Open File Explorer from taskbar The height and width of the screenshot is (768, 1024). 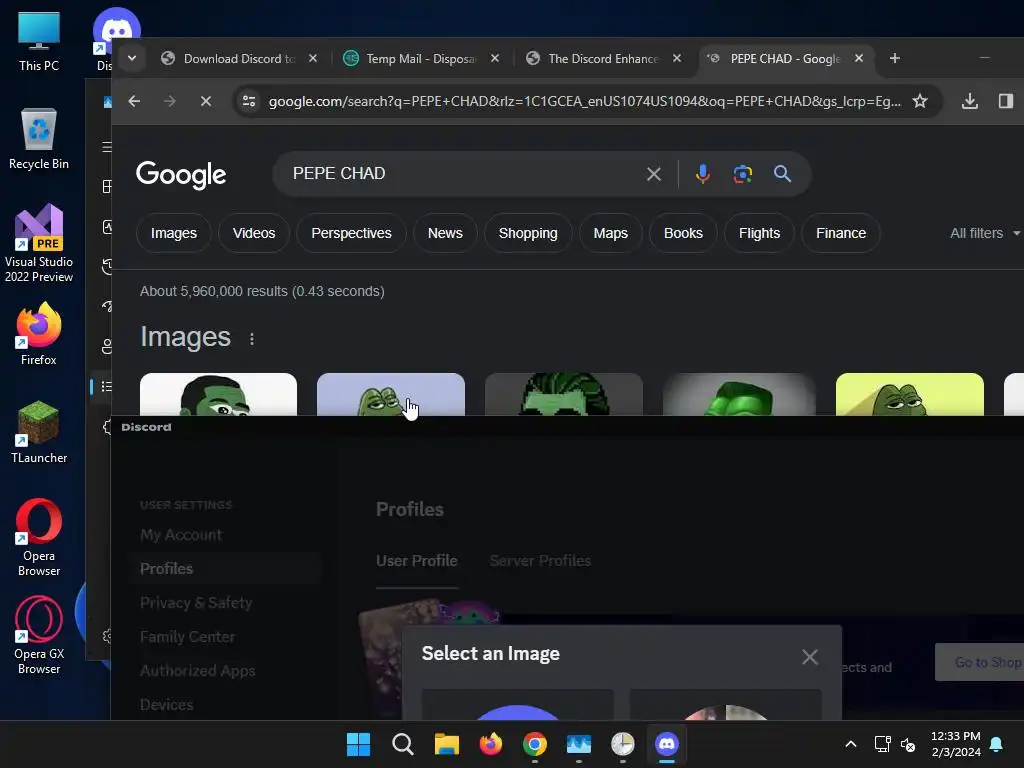point(447,744)
